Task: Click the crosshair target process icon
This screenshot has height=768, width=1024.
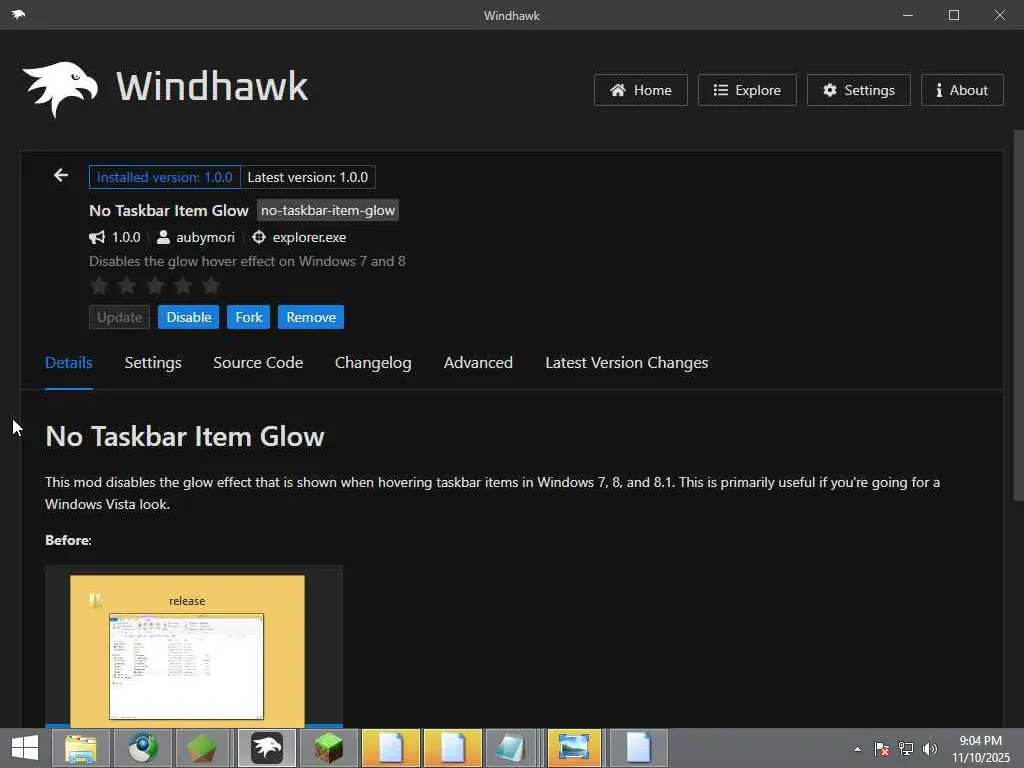Action: [x=259, y=237]
